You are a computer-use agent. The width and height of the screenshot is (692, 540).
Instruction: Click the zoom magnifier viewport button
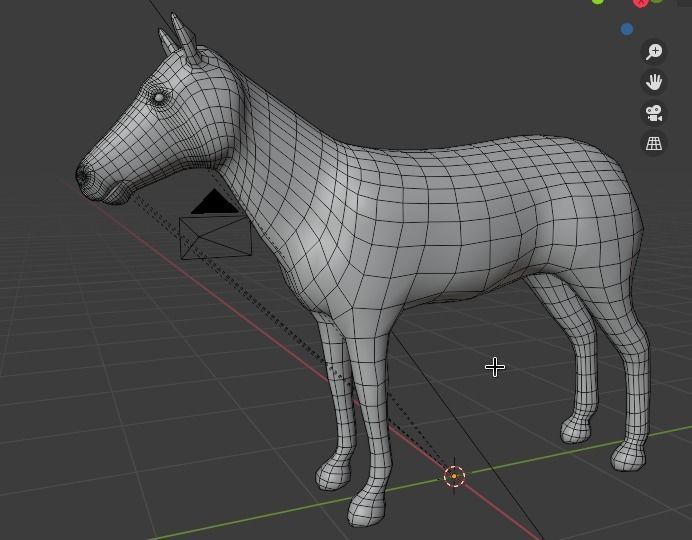coord(654,52)
